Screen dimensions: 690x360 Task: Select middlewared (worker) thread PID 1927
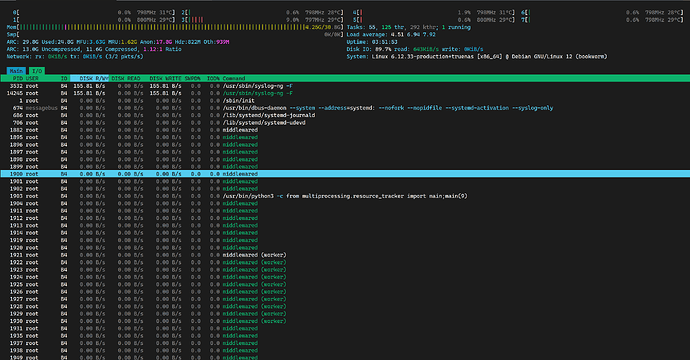[x=345, y=299]
